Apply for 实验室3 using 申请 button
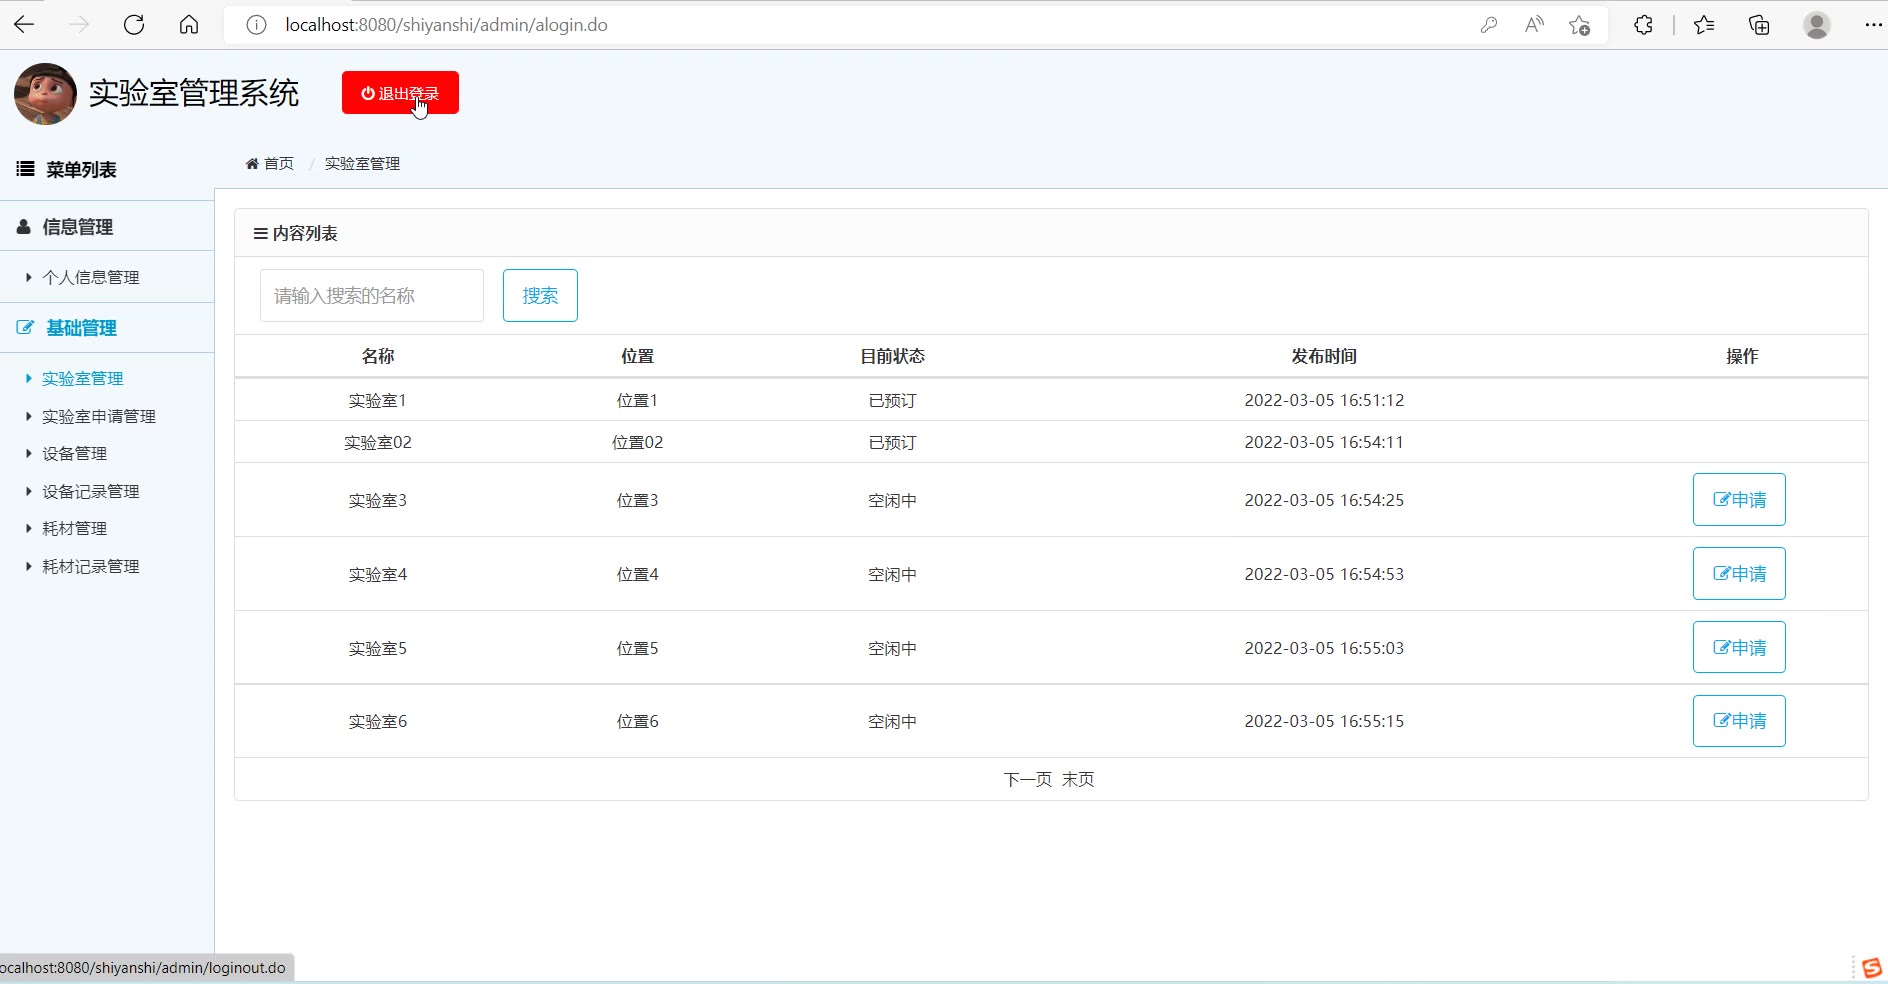Screen dimensions: 1888x984 coord(1738,500)
